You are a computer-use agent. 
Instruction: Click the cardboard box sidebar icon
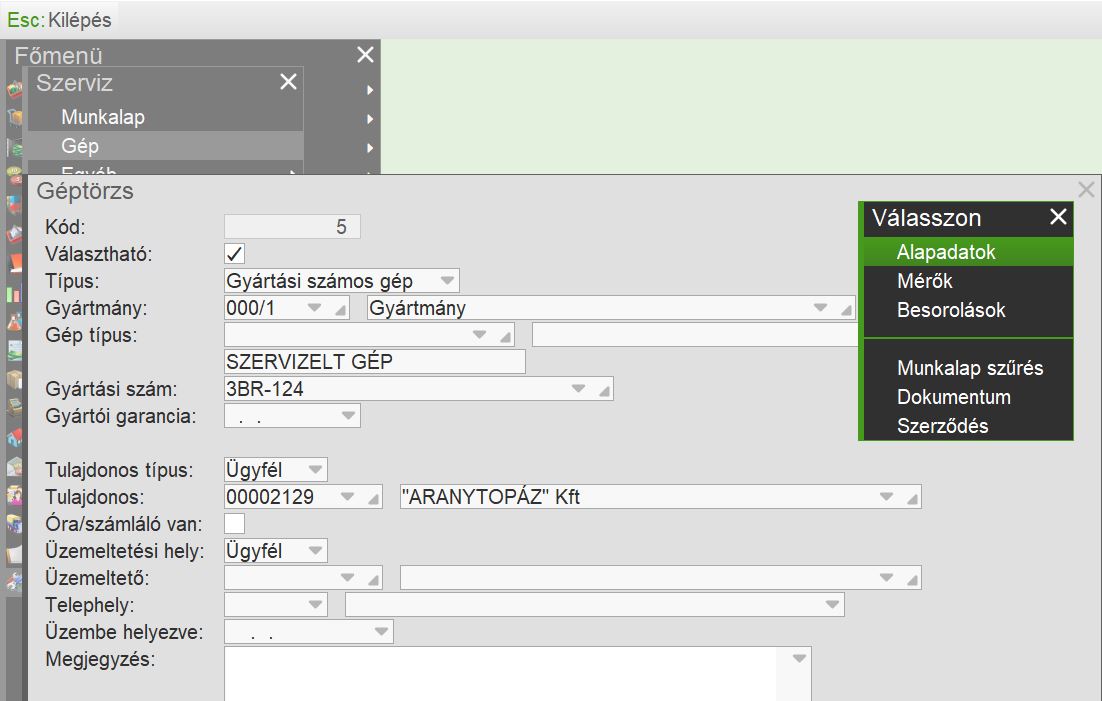pyautogui.click(x=14, y=379)
